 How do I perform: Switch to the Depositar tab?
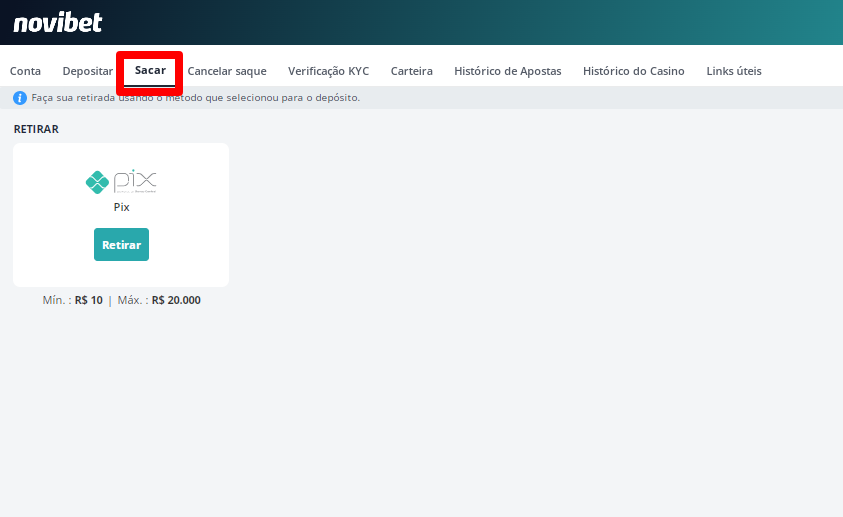click(x=87, y=71)
